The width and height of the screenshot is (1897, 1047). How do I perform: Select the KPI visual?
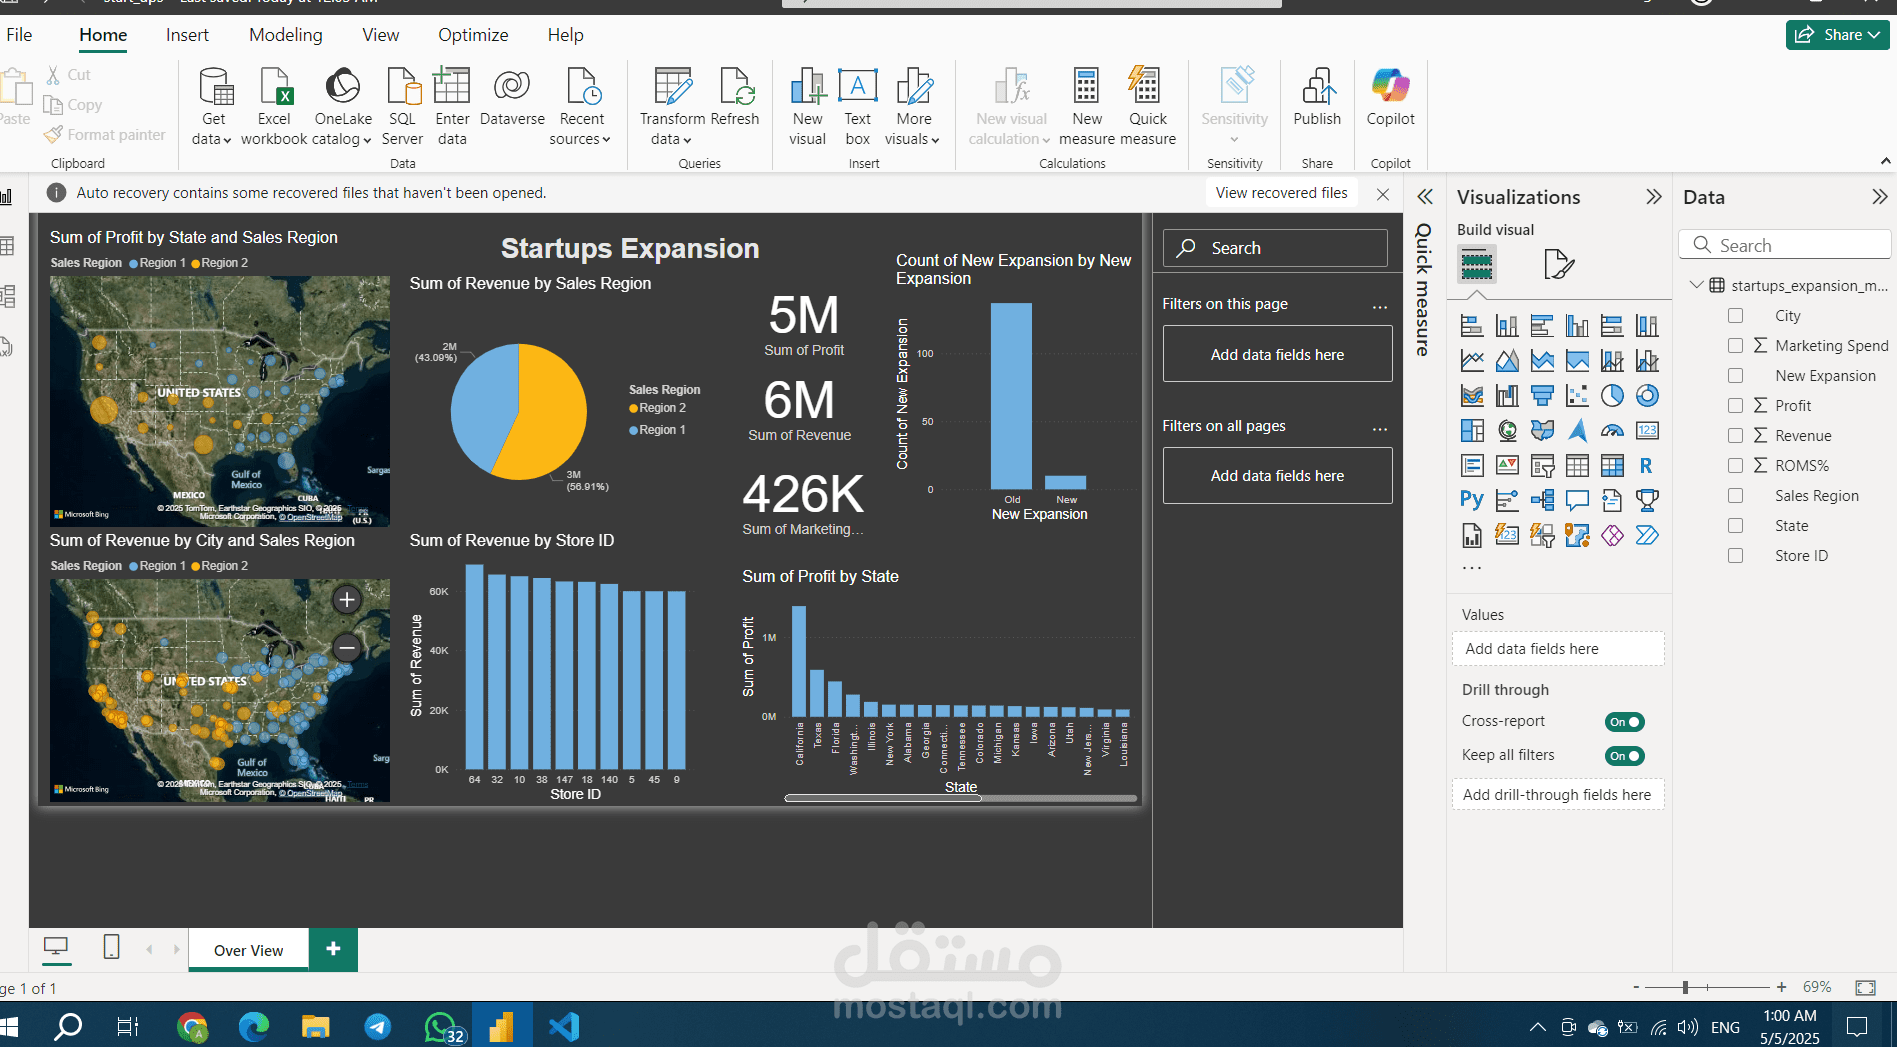pyautogui.click(x=1507, y=466)
